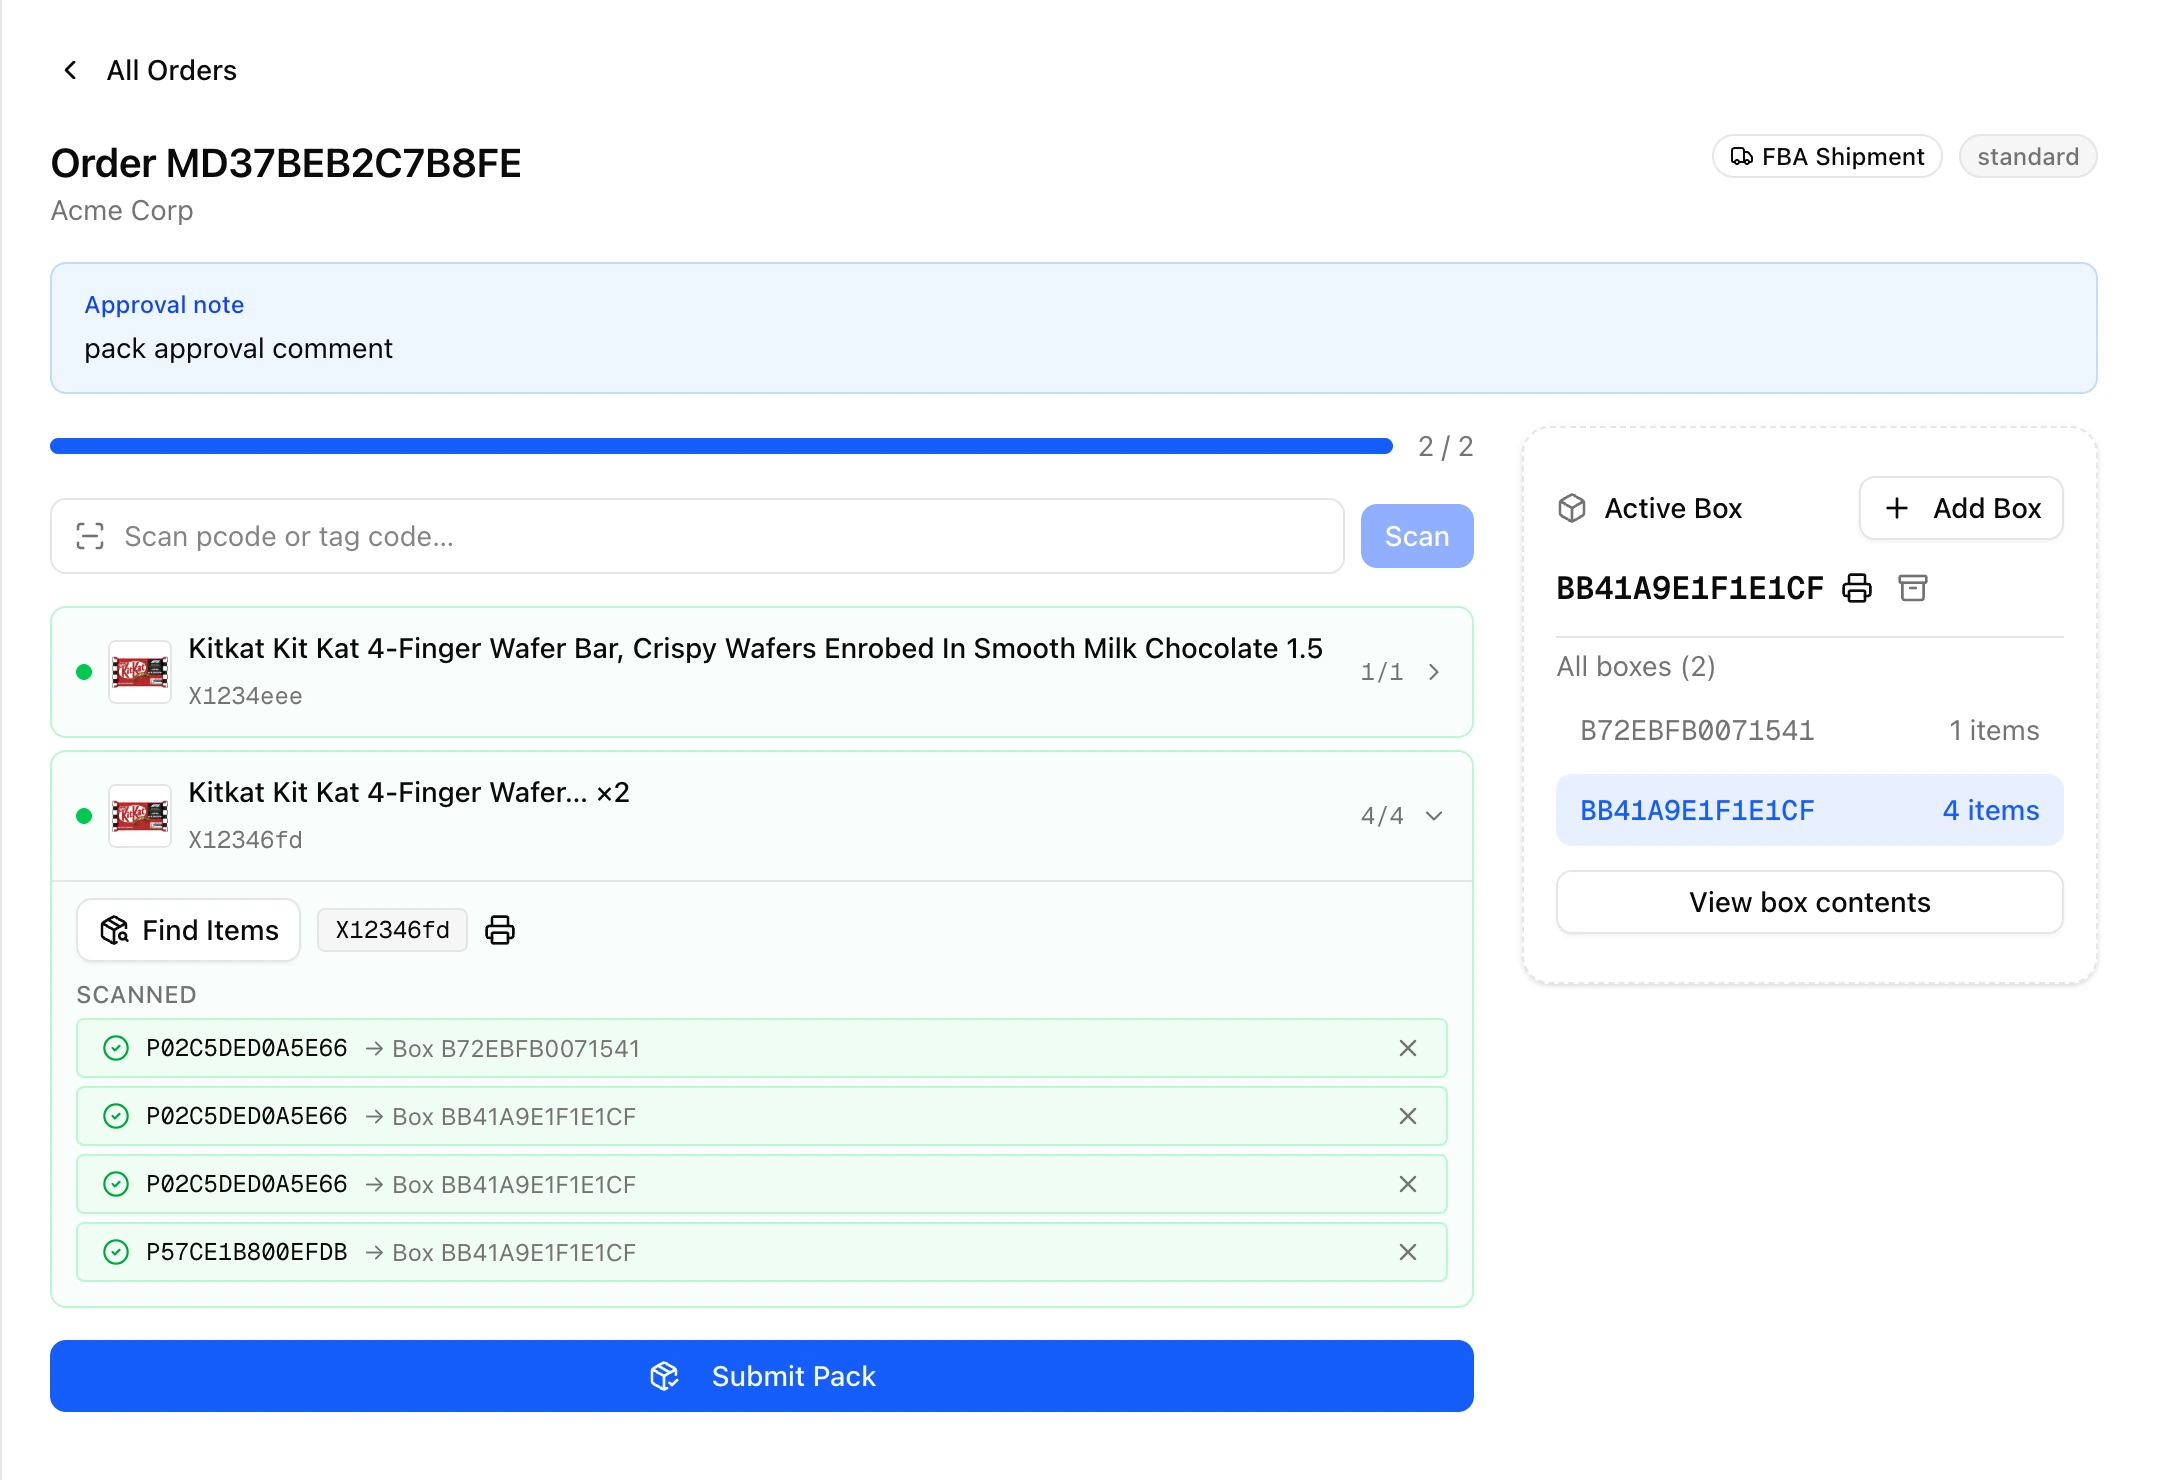The image size is (2176, 1480).
Task: Archive box BB41A9E1F1E1CF with archive icon
Action: pos(1913,588)
